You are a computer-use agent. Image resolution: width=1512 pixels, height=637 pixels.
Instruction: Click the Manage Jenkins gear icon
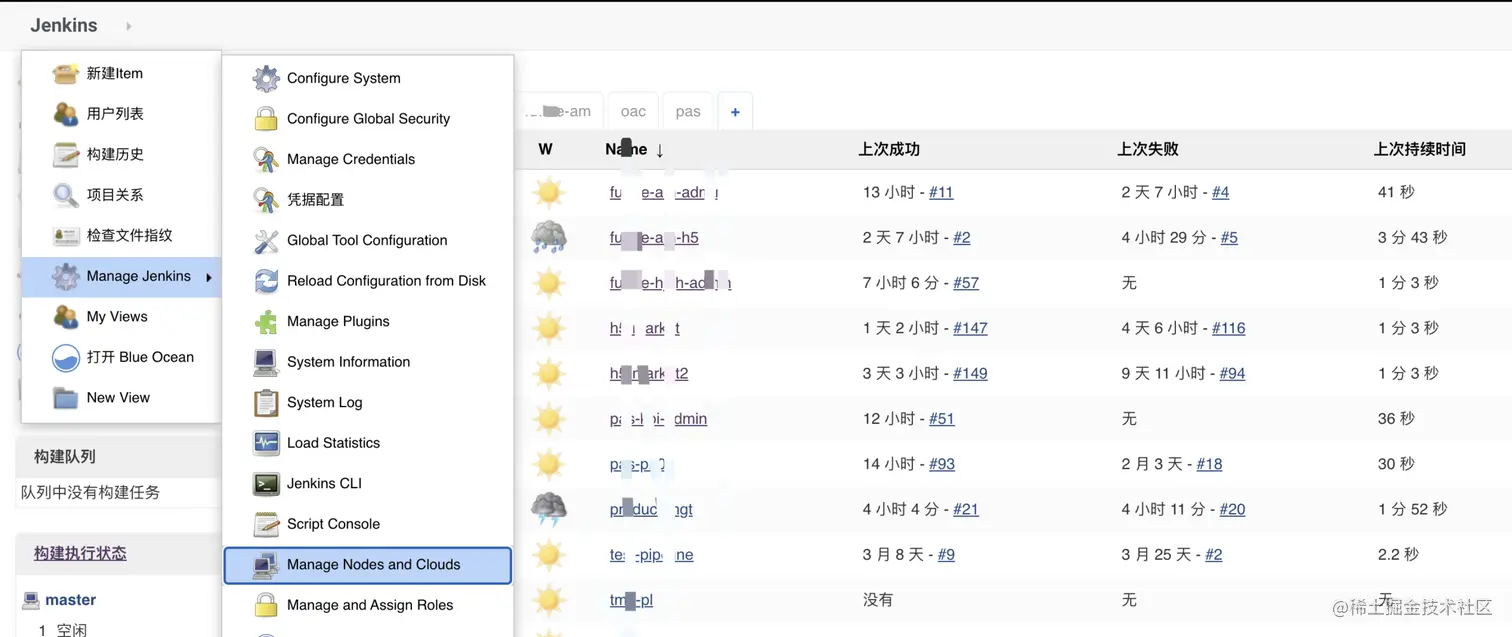pyautogui.click(x=66, y=276)
